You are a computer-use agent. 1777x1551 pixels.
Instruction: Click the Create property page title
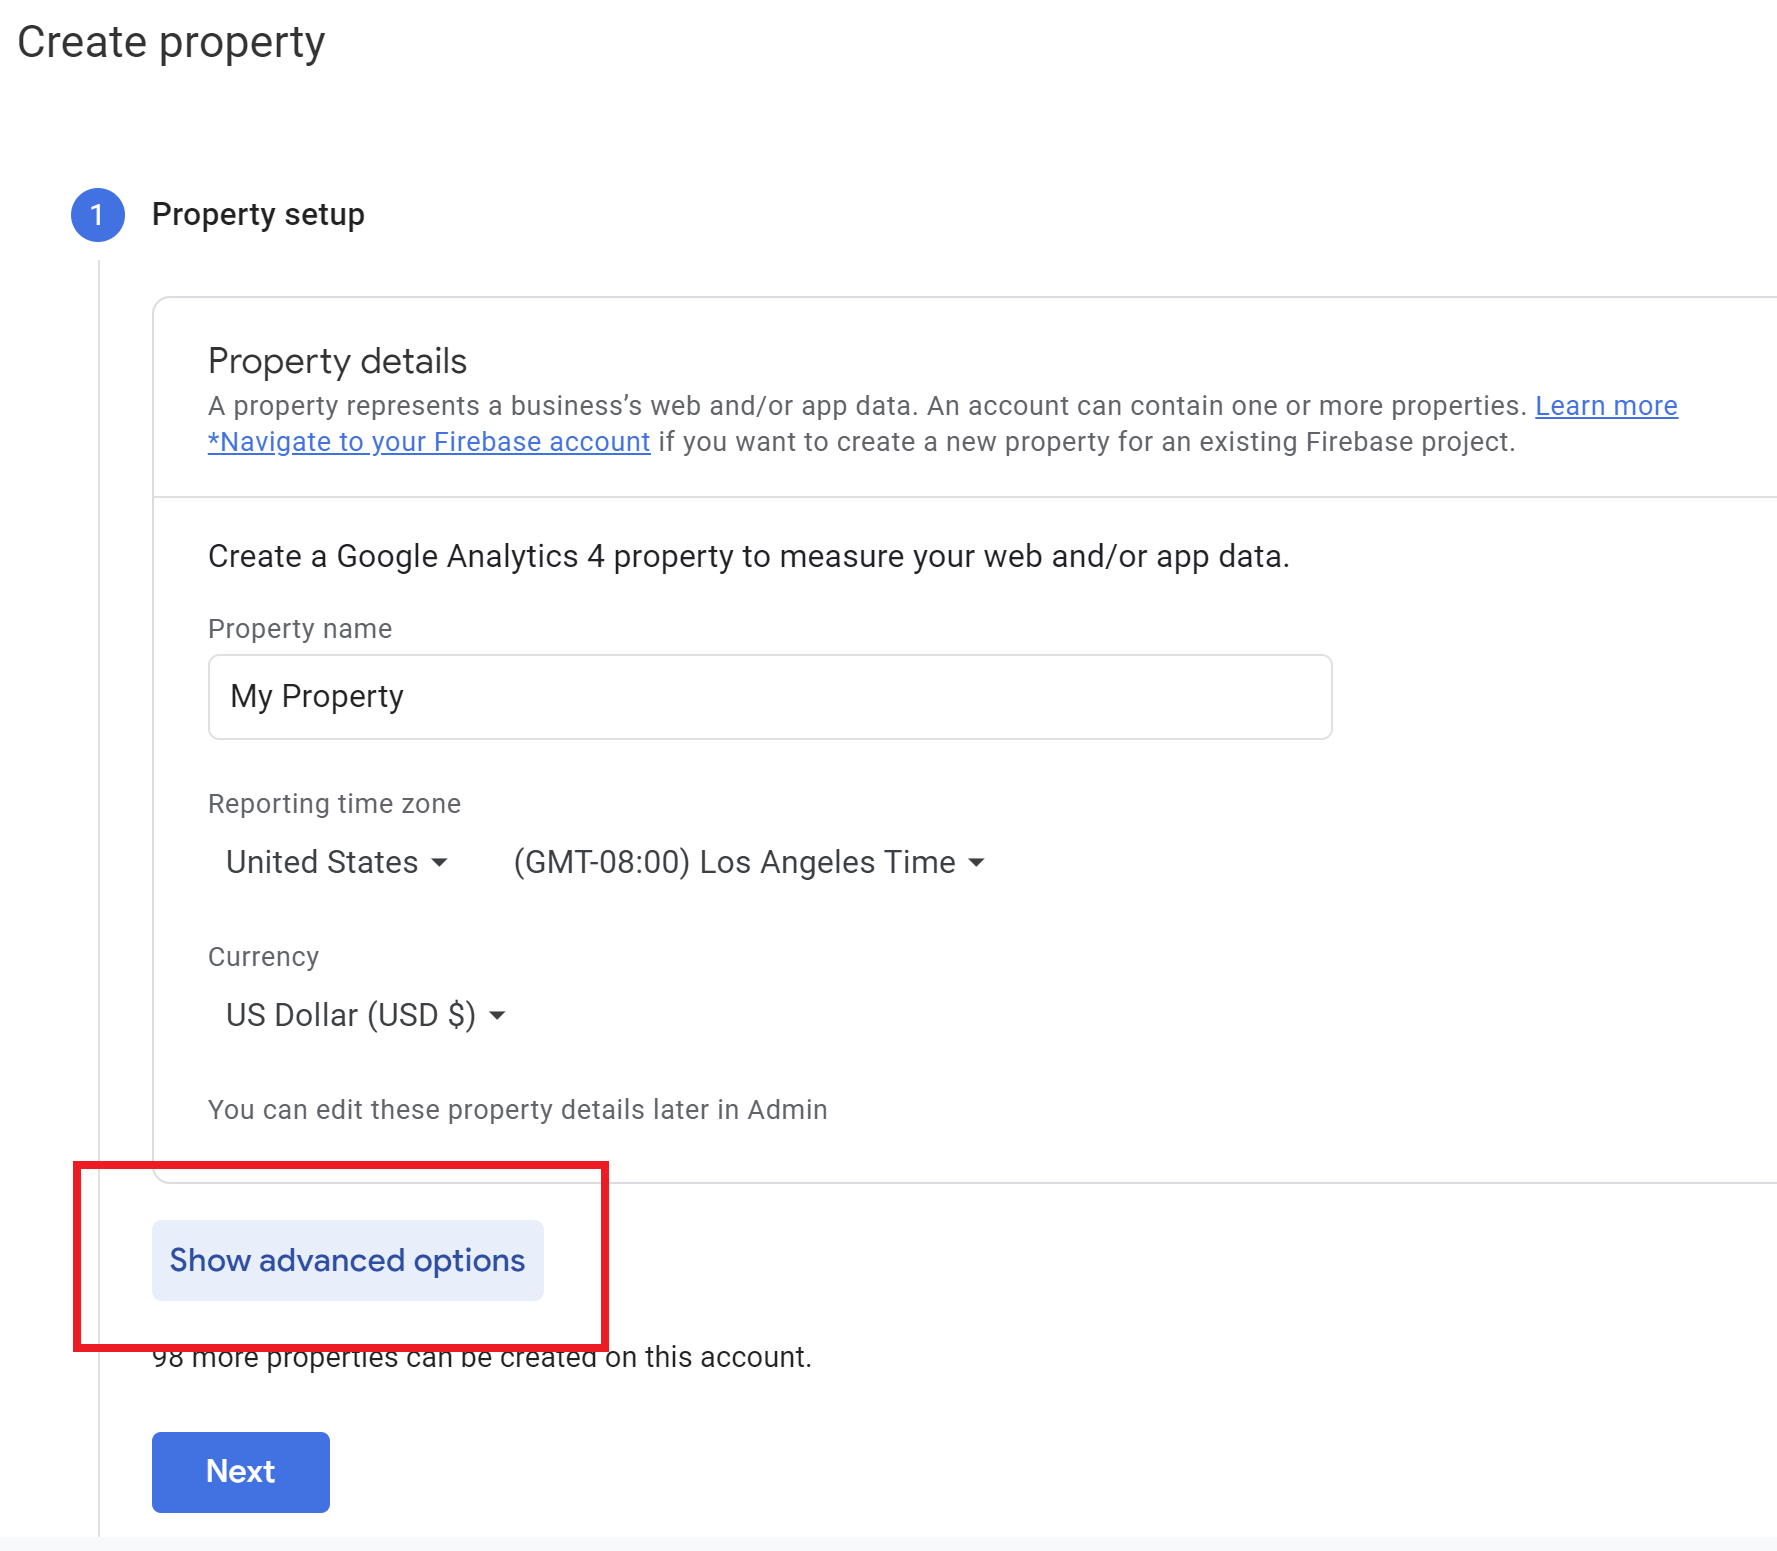[171, 42]
